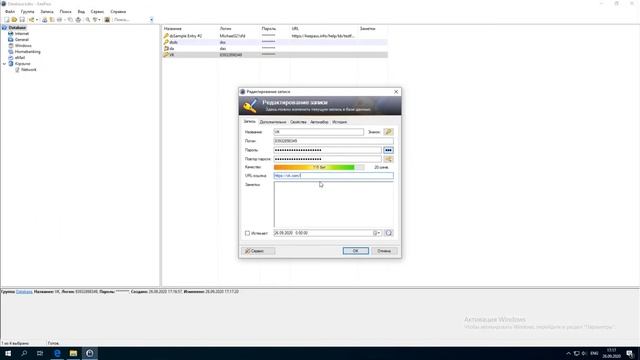This screenshot has width=640, height=360.
Task: Open the Запись menu
Action: 47,12
